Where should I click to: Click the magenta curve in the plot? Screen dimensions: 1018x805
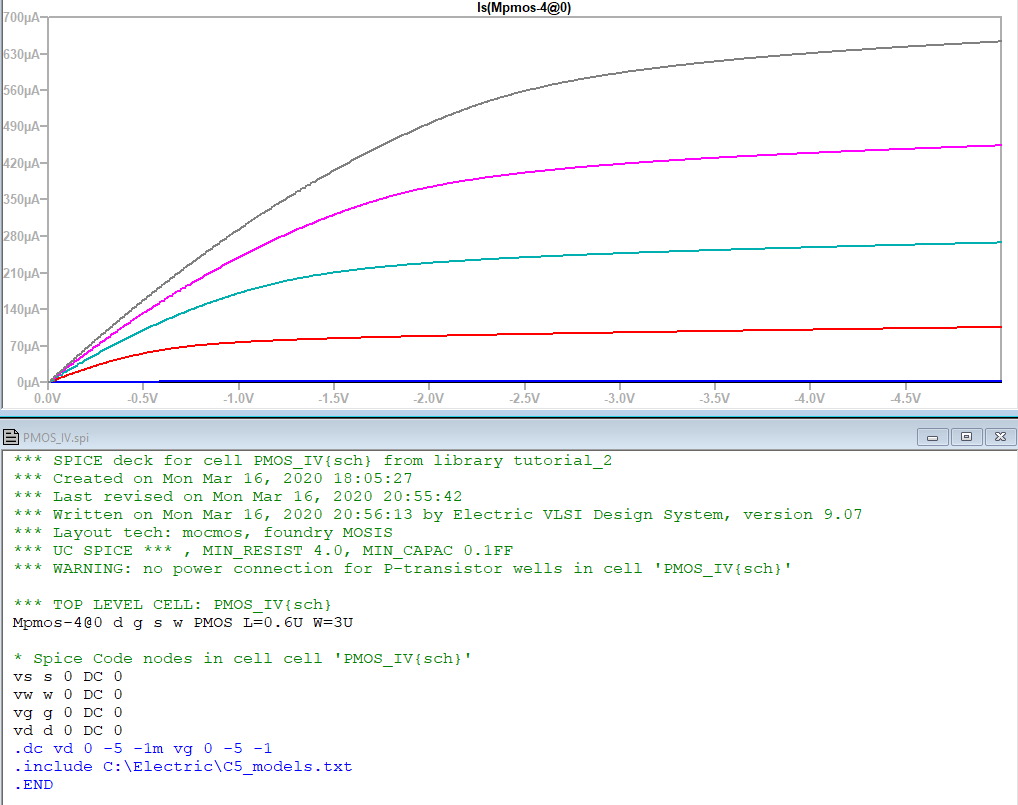tap(700, 155)
